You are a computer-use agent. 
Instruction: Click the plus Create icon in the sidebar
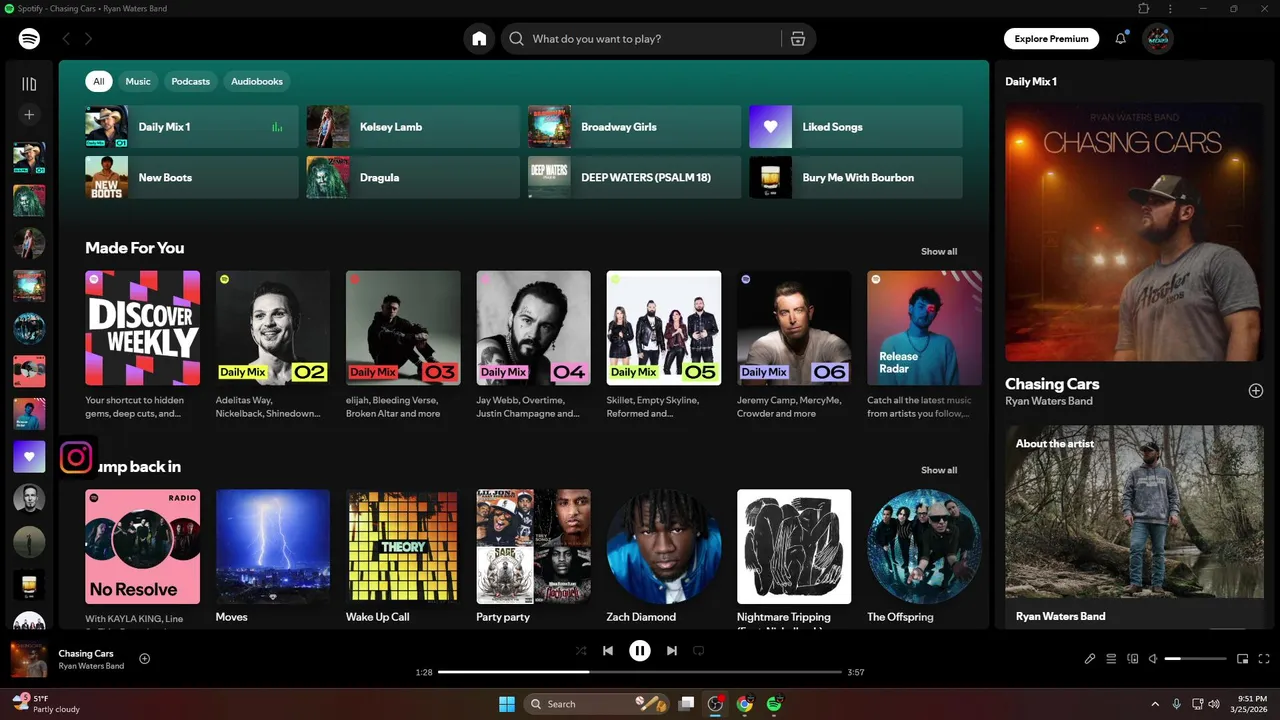coord(29,115)
